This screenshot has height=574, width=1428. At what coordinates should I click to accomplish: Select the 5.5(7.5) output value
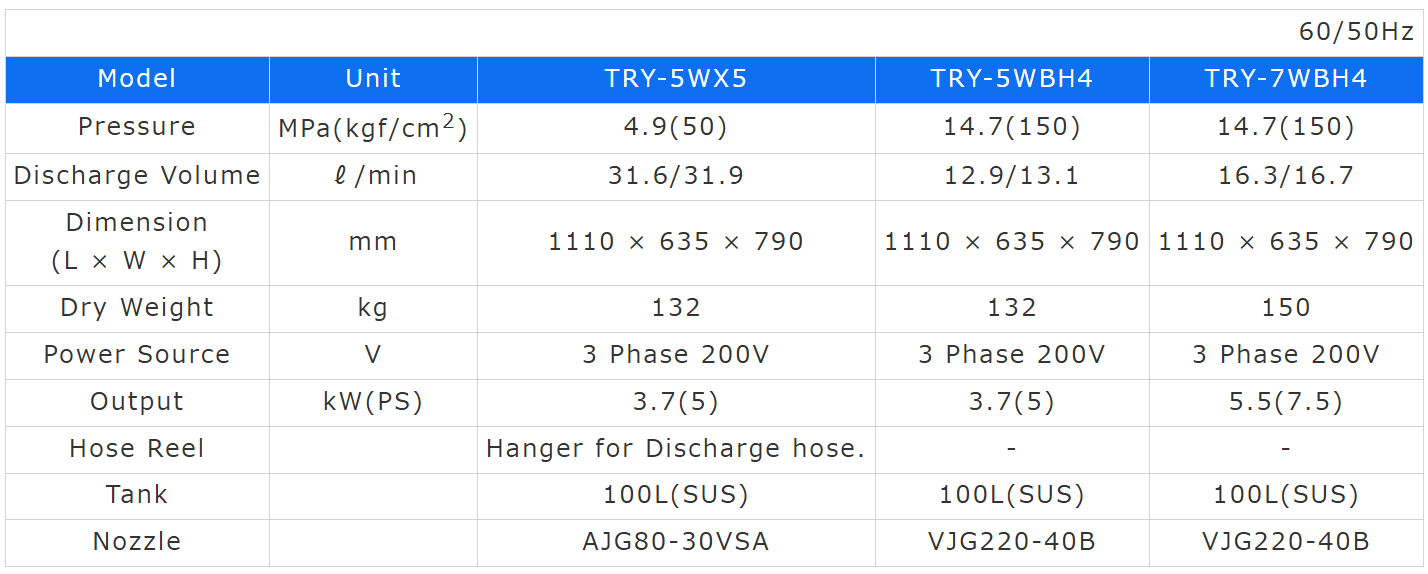(x=1286, y=402)
